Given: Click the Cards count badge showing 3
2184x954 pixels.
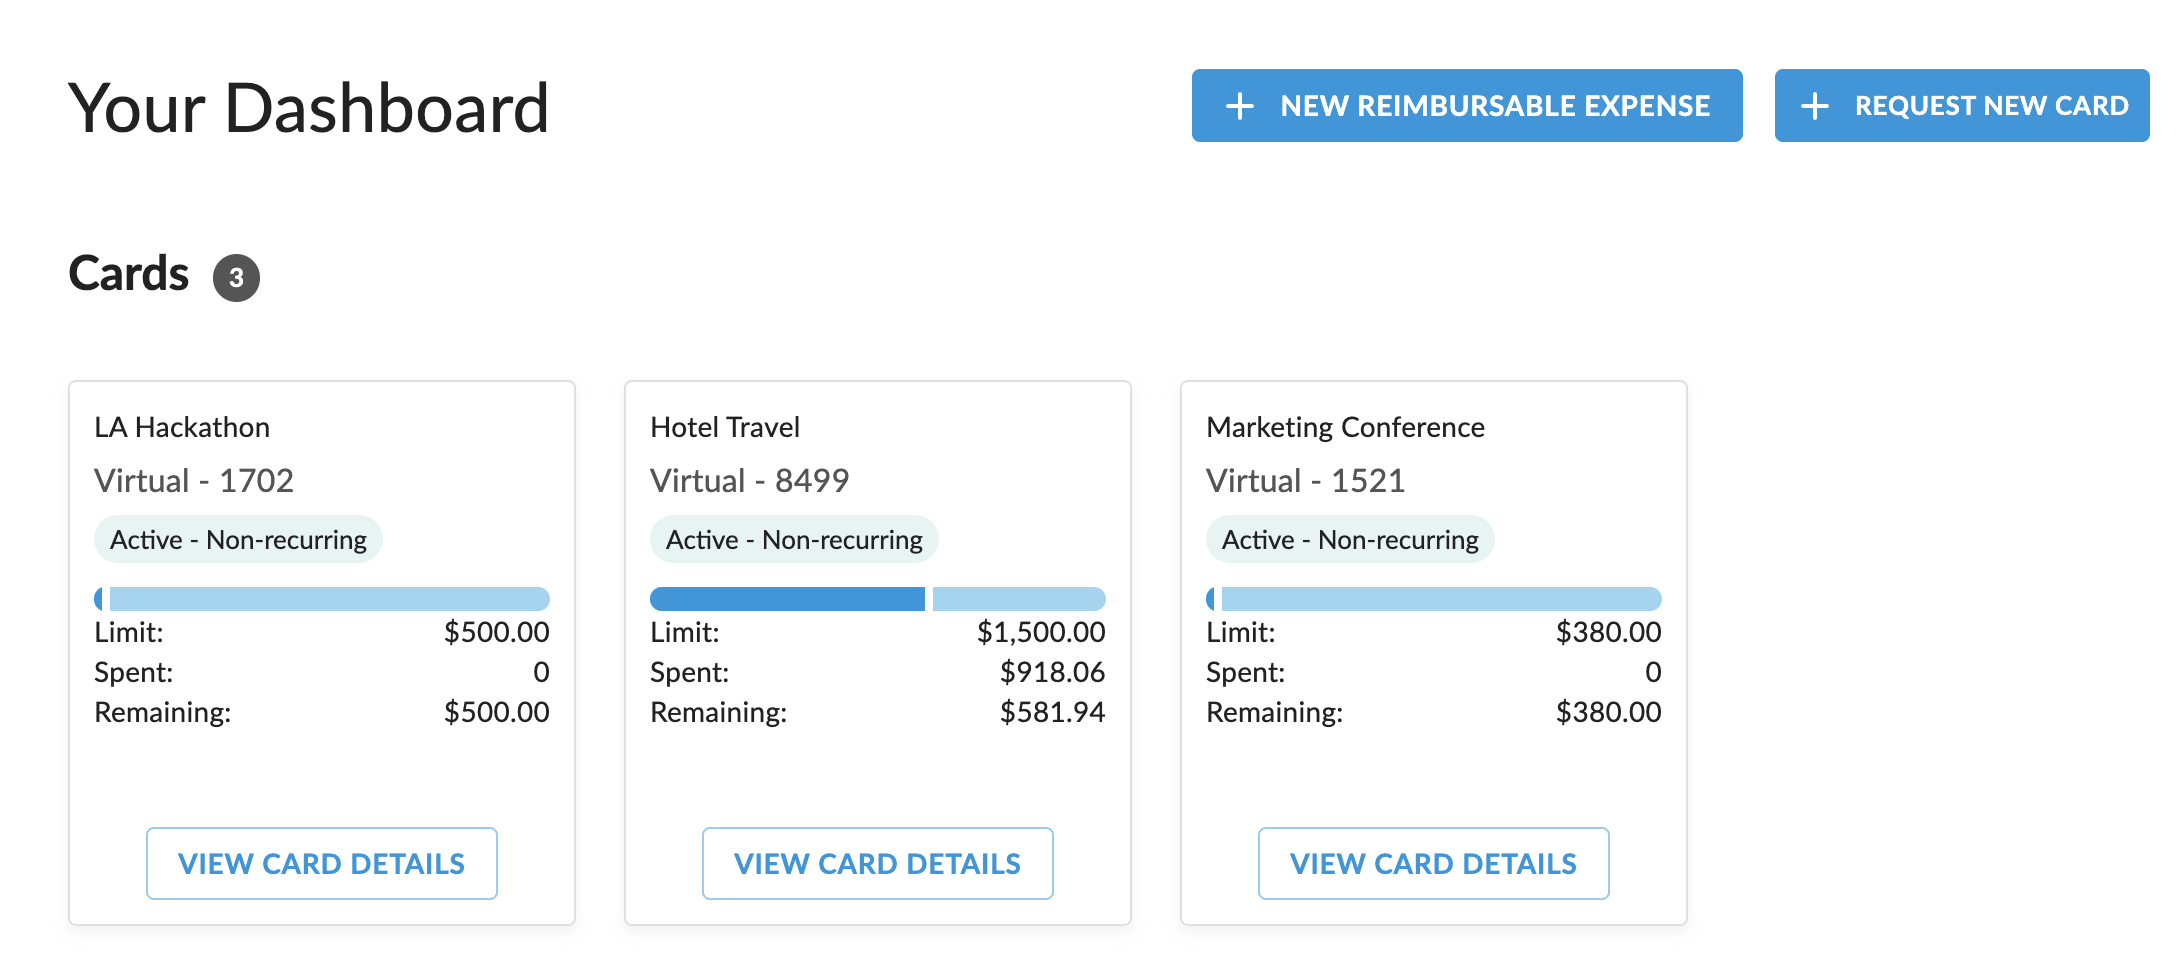Looking at the screenshot, I should [236, 278].
